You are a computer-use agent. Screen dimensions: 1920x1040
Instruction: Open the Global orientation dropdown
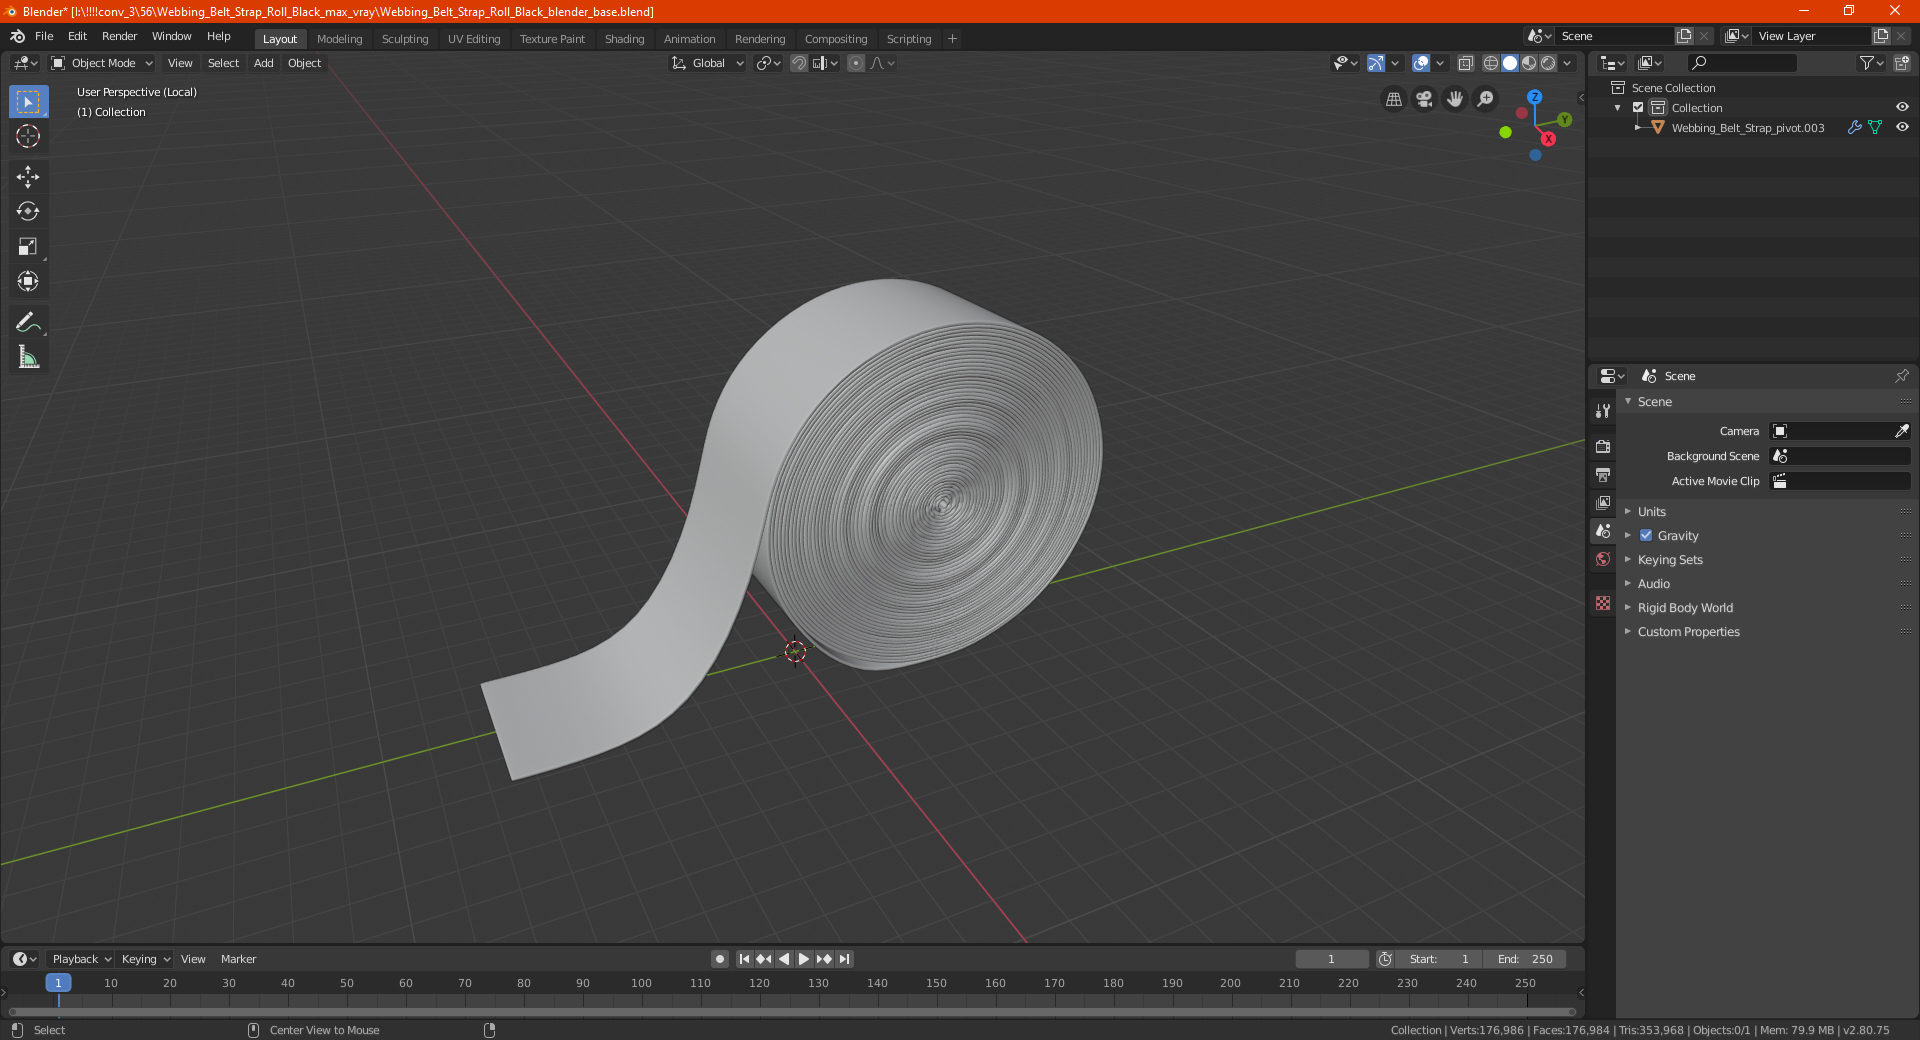click(x=707, y=63)
